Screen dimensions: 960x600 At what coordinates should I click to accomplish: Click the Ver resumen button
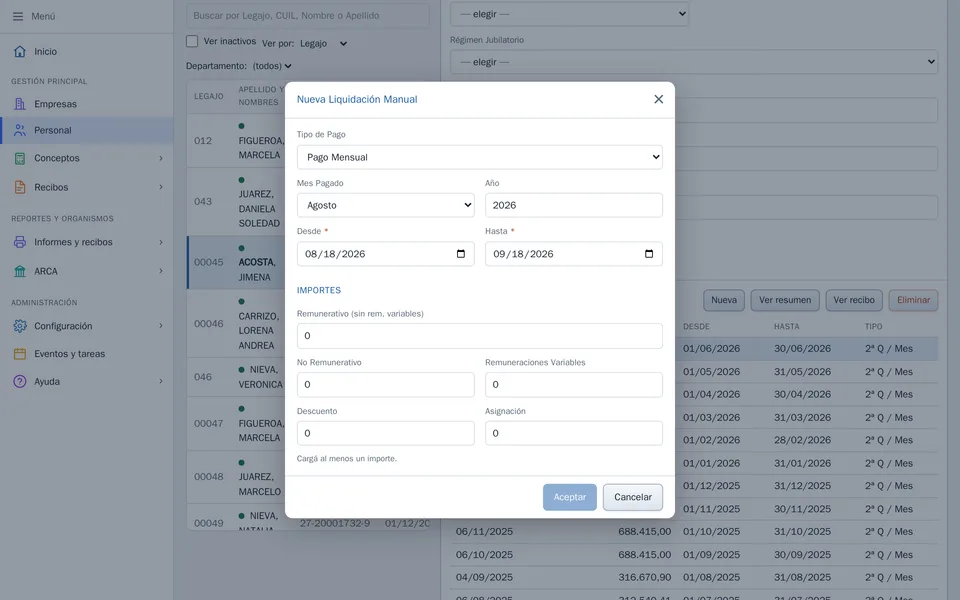click(785, 300)
